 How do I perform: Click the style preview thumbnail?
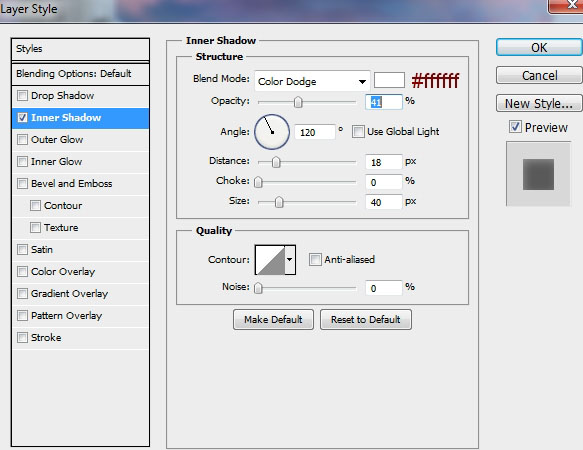(x=538, y=174)
